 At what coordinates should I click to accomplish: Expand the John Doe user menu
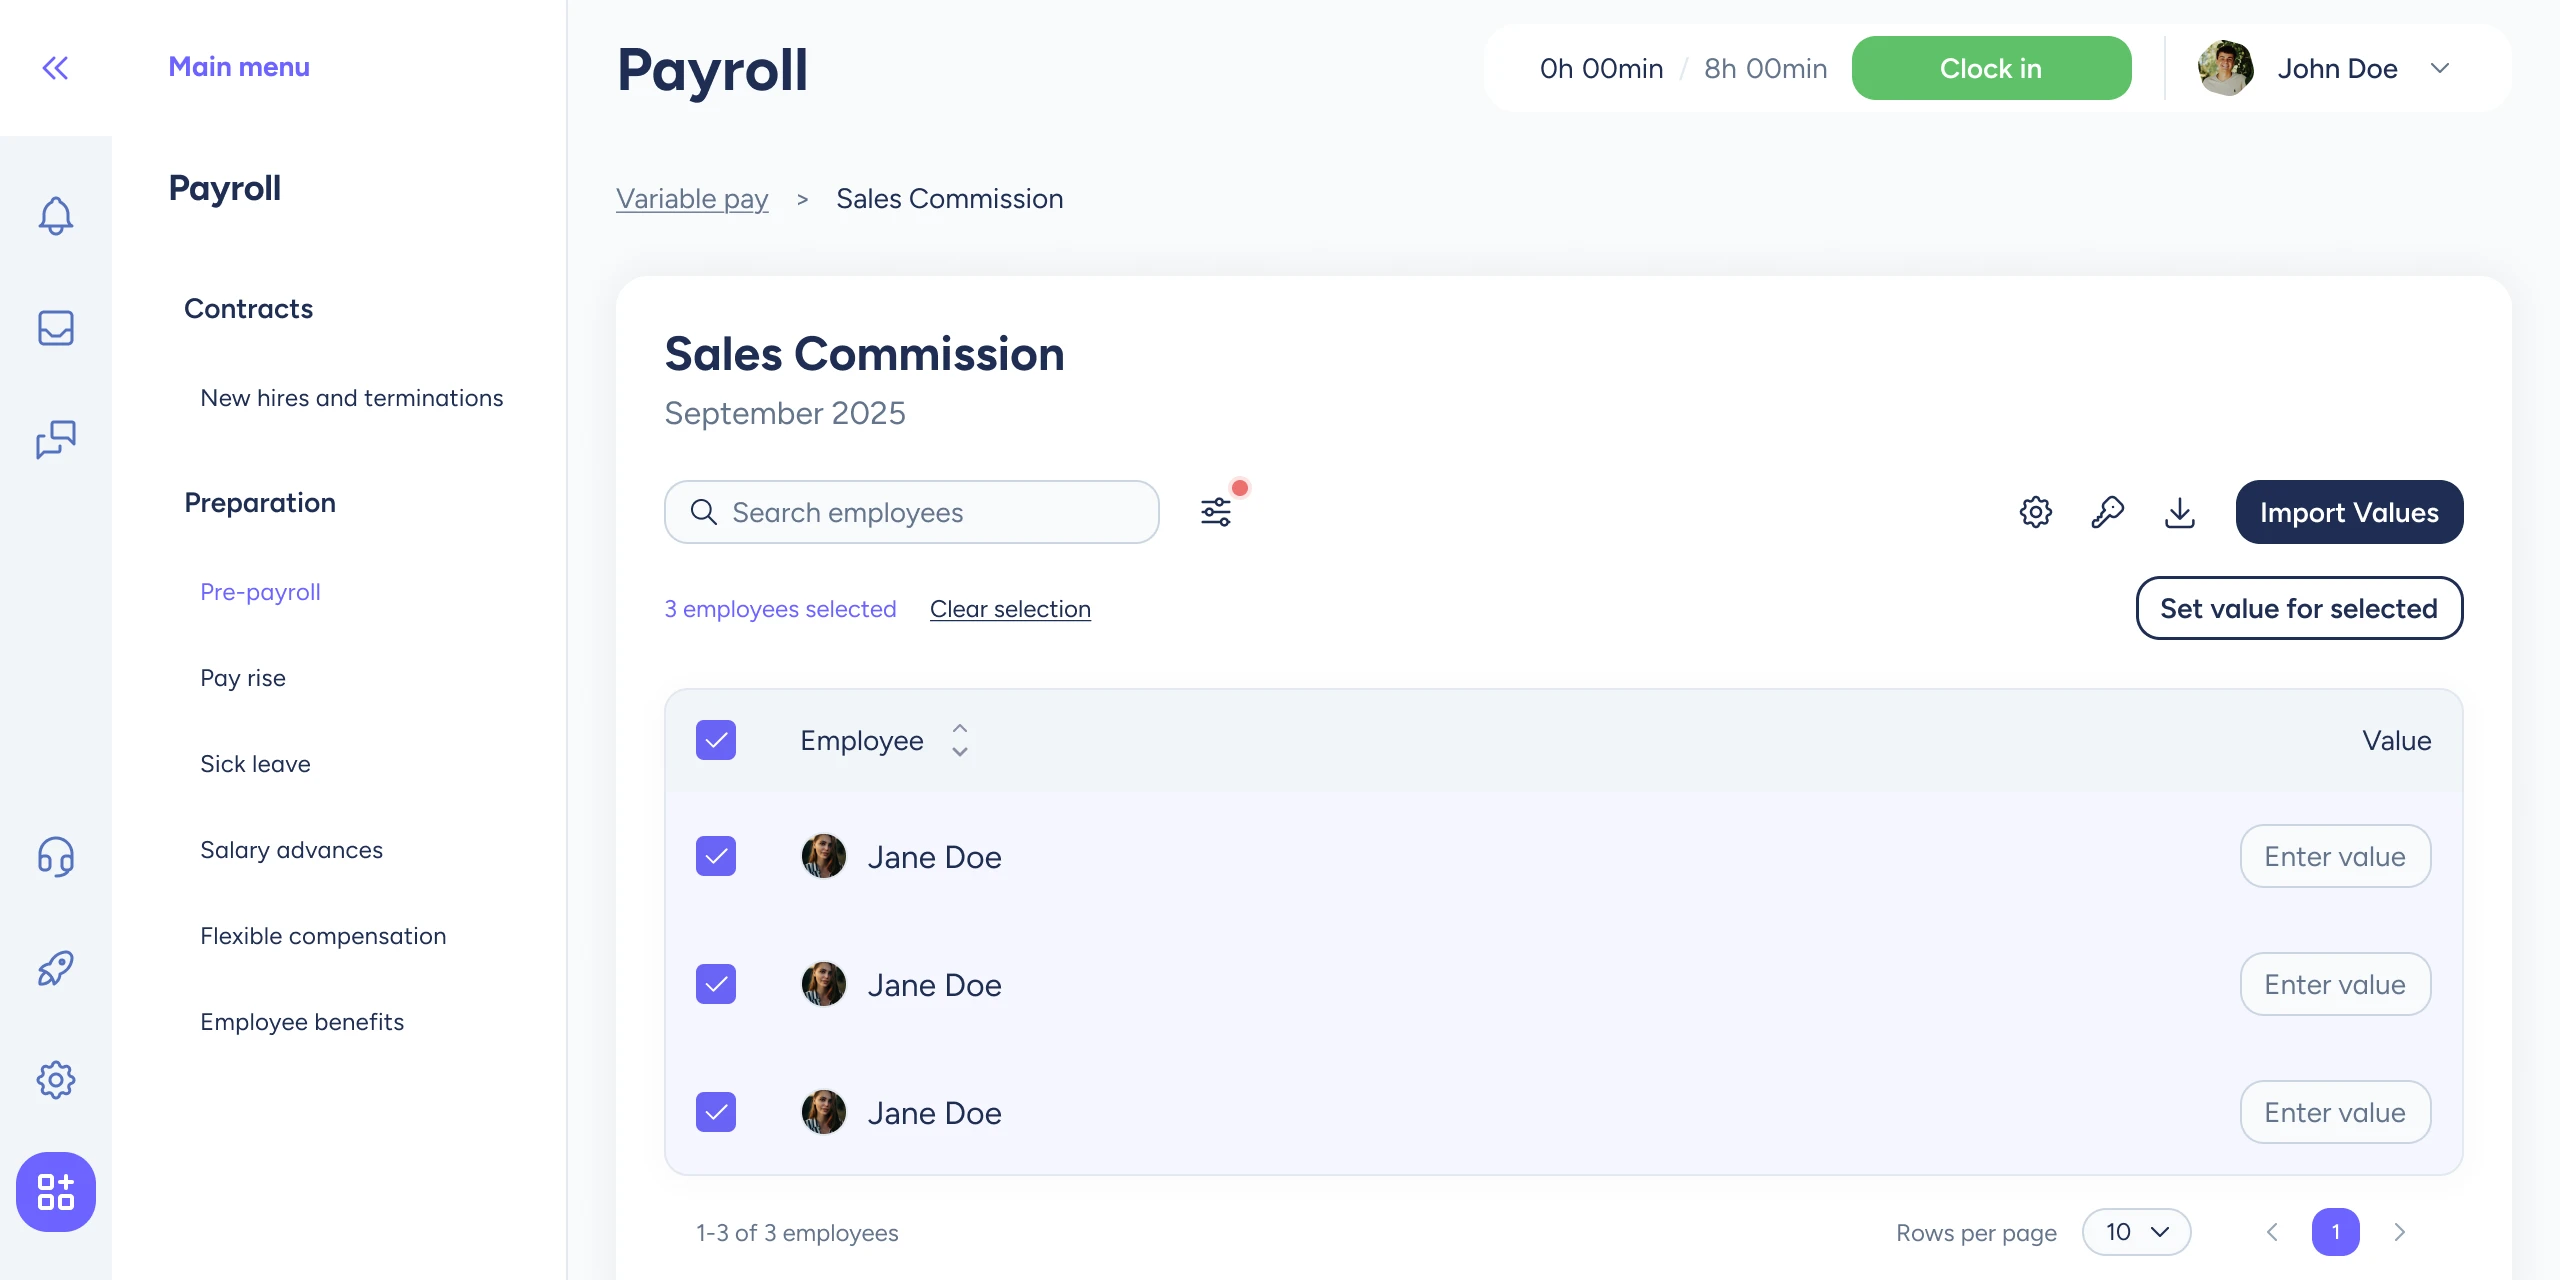[x=2439, y=68]
